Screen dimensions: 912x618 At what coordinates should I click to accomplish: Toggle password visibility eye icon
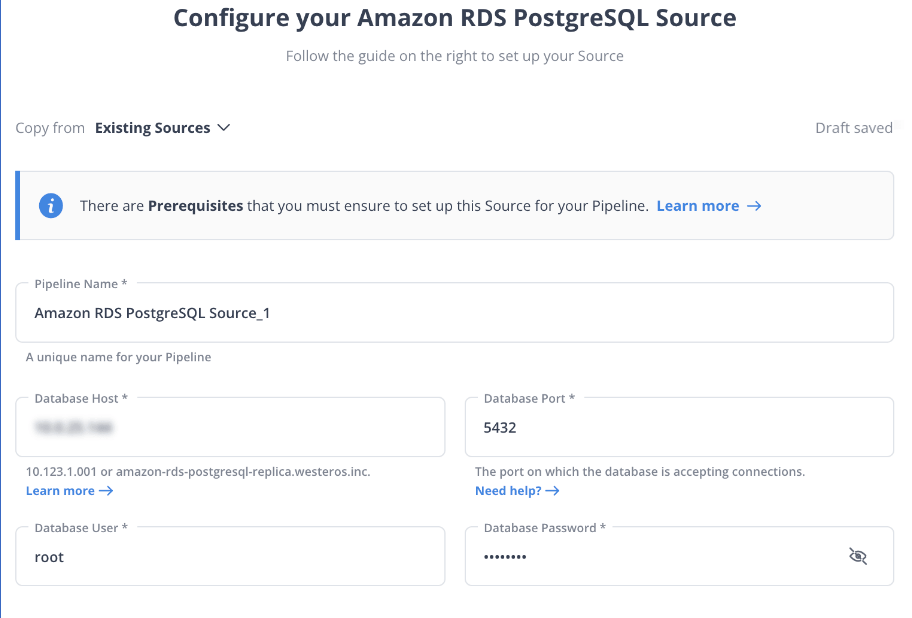point(857,556)
